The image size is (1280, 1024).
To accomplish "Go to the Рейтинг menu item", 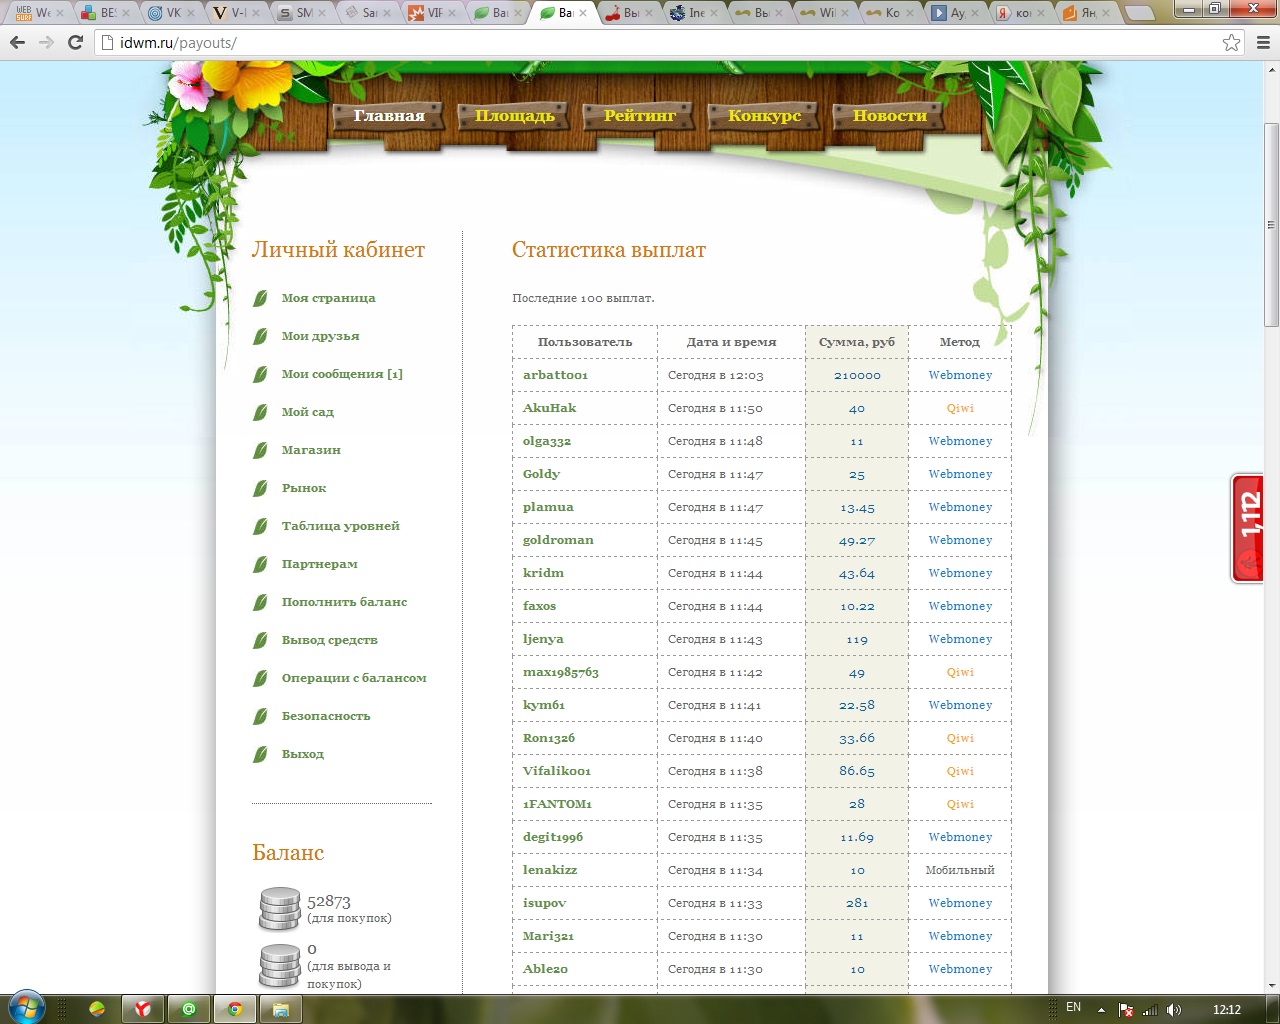I will click(640, 116).
